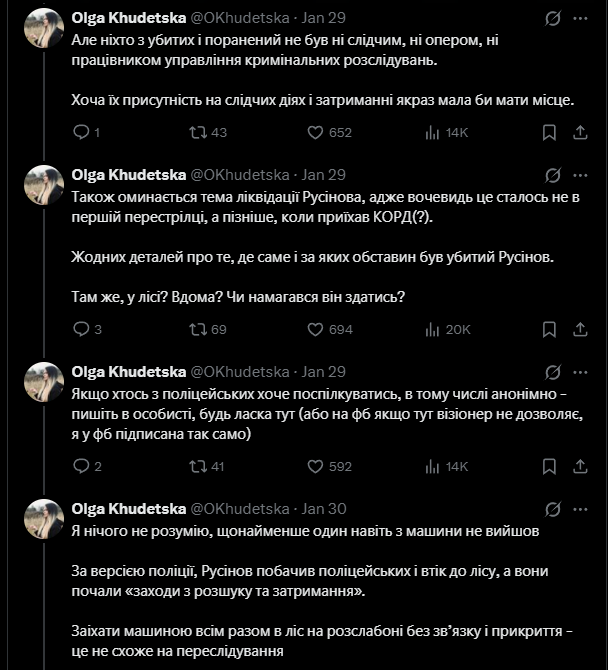This screenshot has width=608, height=670.
Task: Reply to the tweet showing 1 reply
Action: [x=83, y=132]
